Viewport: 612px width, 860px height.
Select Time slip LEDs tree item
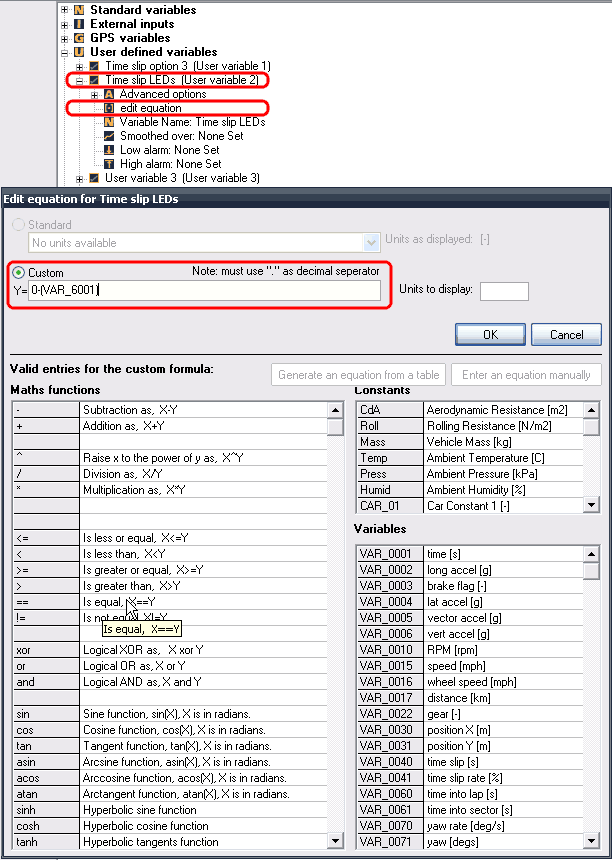181,80
